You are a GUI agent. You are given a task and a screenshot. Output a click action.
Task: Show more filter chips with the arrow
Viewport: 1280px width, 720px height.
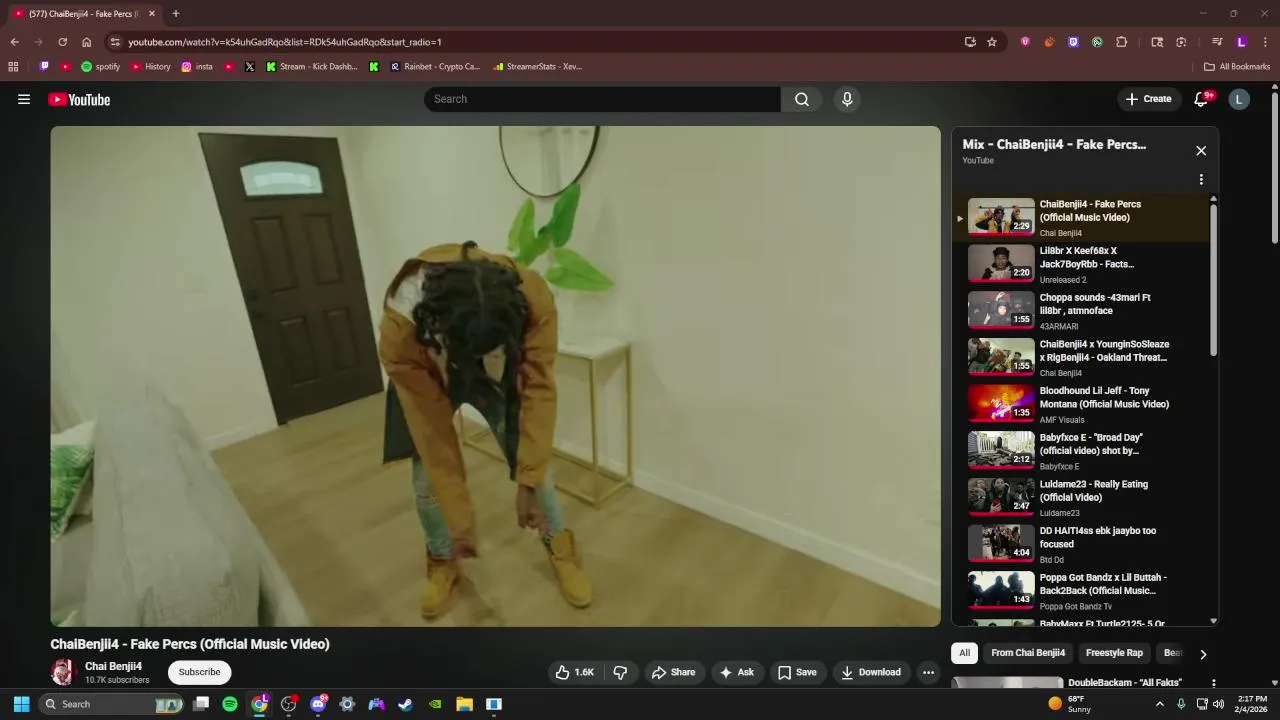(1203, 654)
